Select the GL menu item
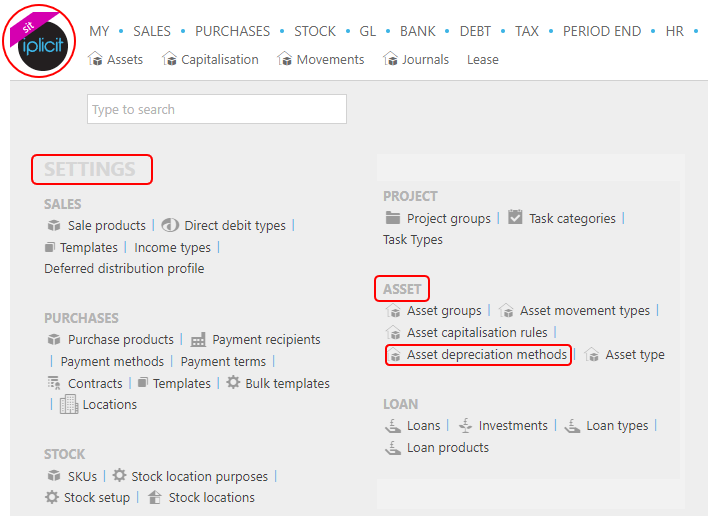Screen dimensions: 708x516 [x=368, y=31]
